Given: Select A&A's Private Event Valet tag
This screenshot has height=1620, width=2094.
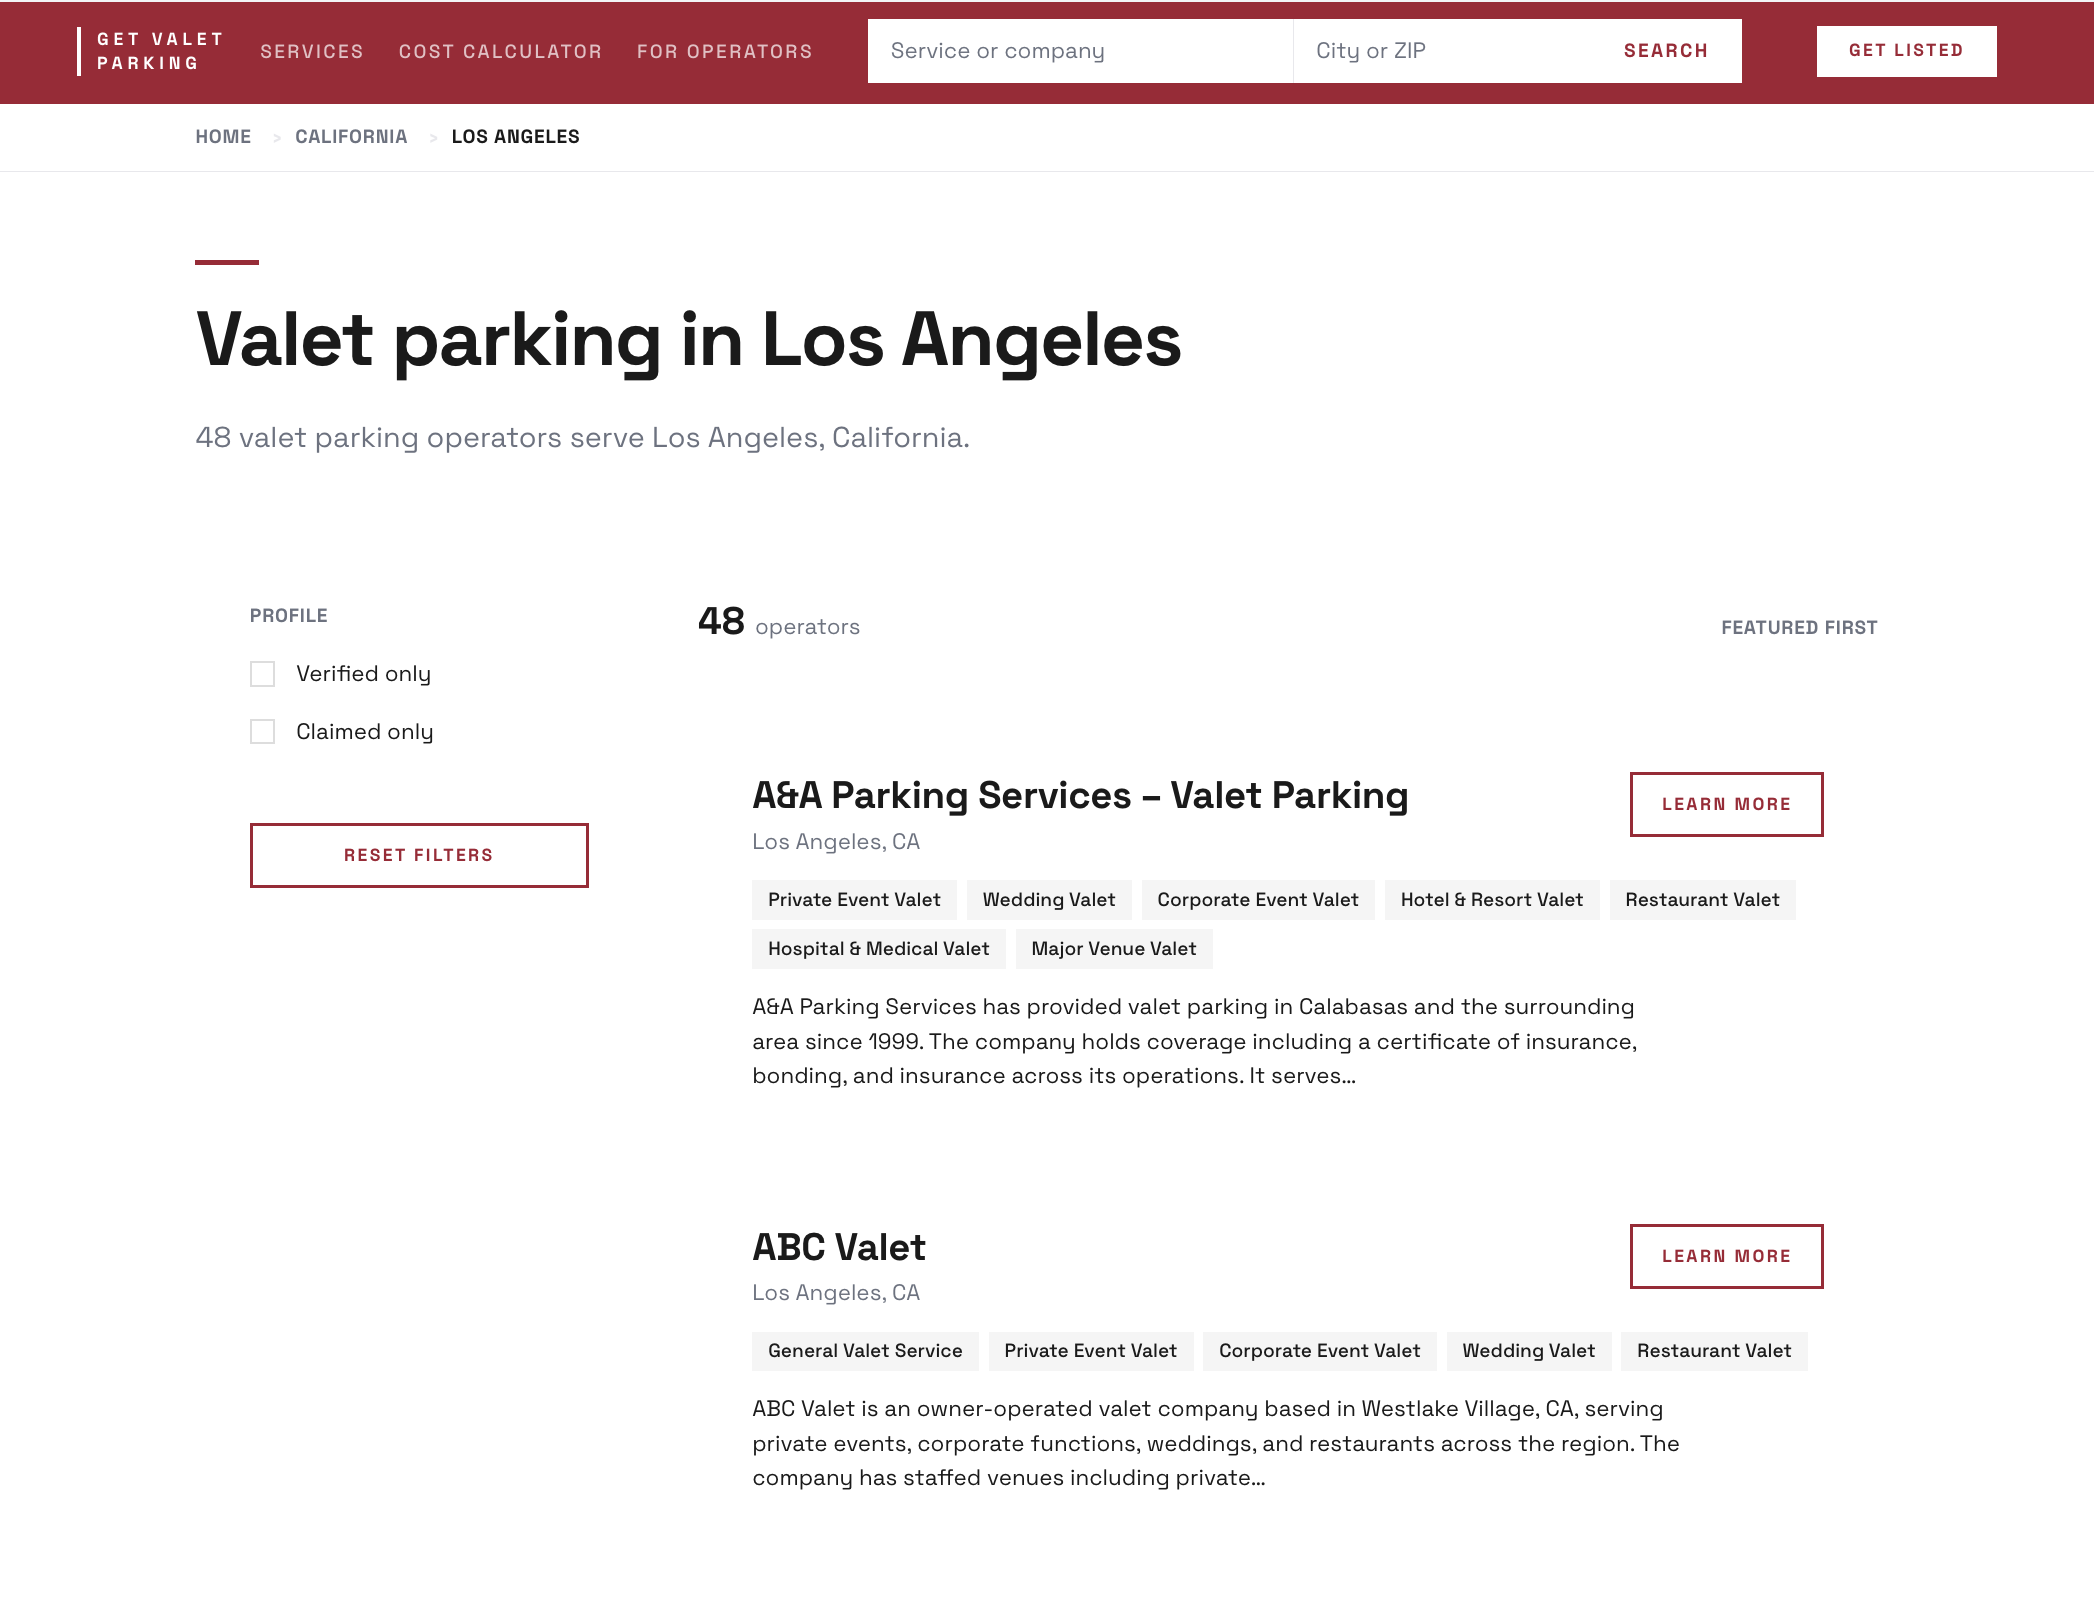Looking at the screenshot, I should [x=854, y=900].
